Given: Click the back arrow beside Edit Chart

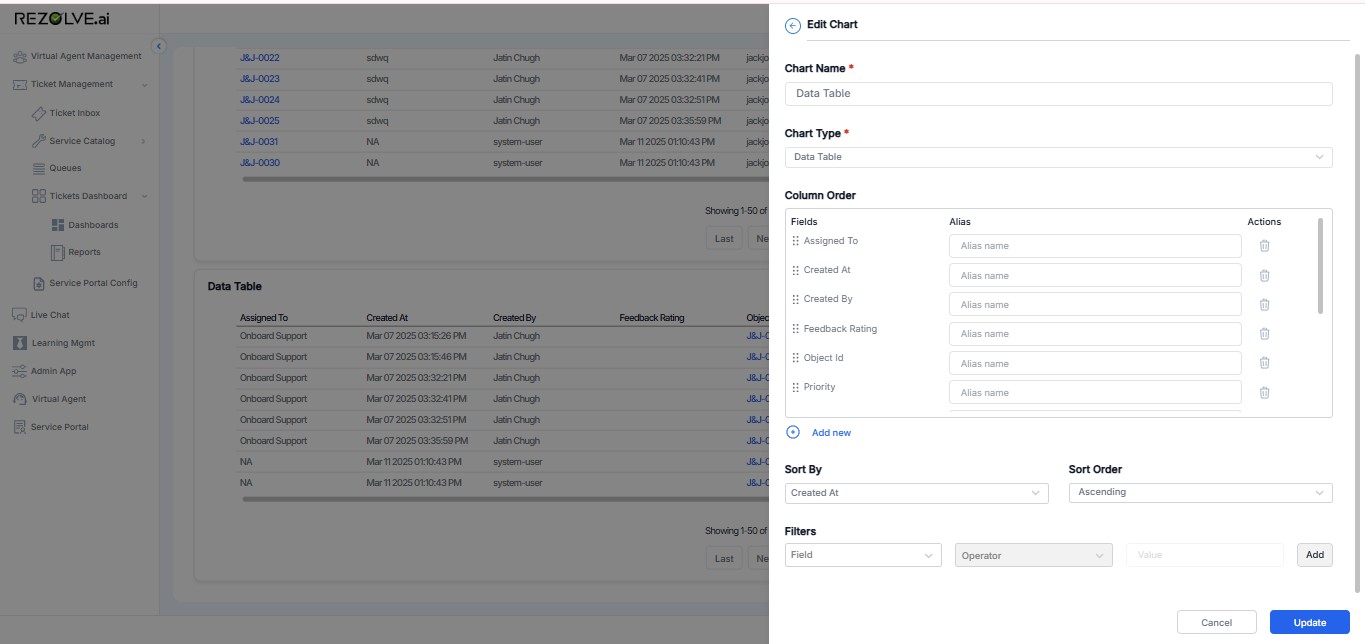Looking at the screenshot, I should tap(793, 25).
